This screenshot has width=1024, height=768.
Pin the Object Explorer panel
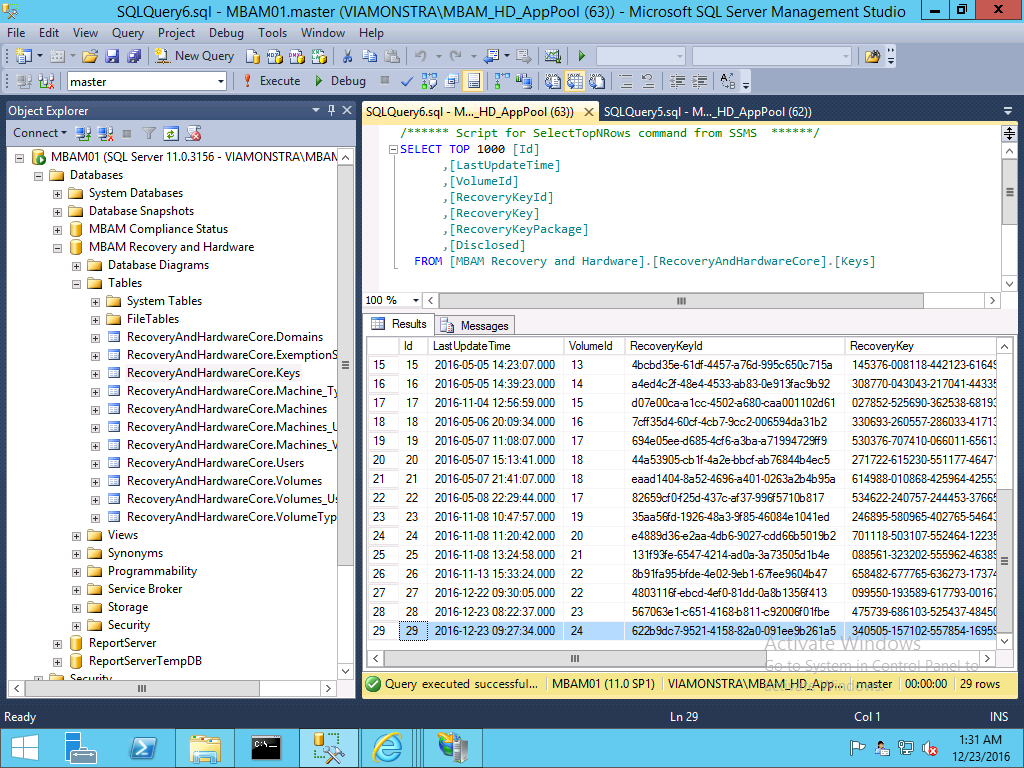point(332,110)
